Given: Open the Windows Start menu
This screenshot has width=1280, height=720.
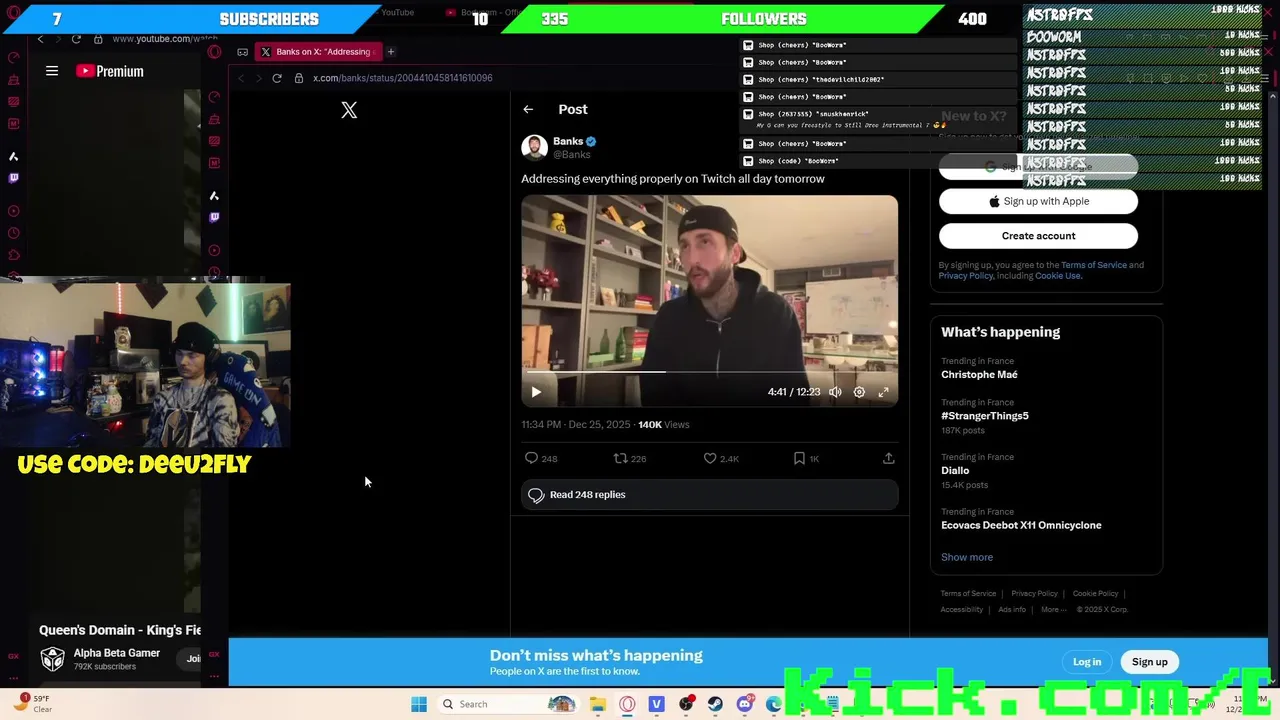Looking at the screenshot, I should tap(419, 704).
